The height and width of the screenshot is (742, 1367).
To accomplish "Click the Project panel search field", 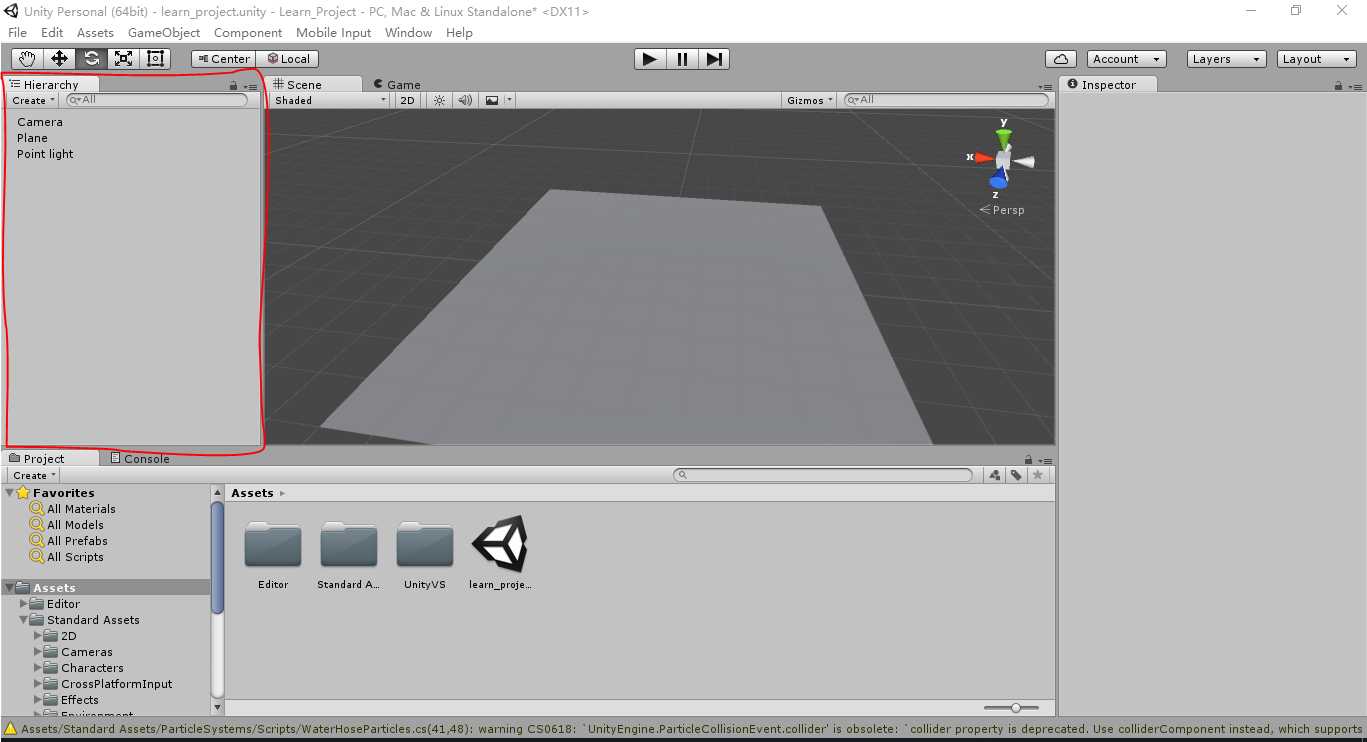I will tap(823, 475).
